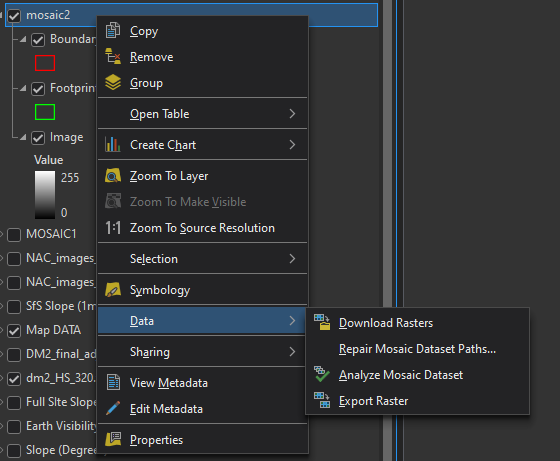Toggle the Map DATA layer checkbox

[x=14, y=331]
